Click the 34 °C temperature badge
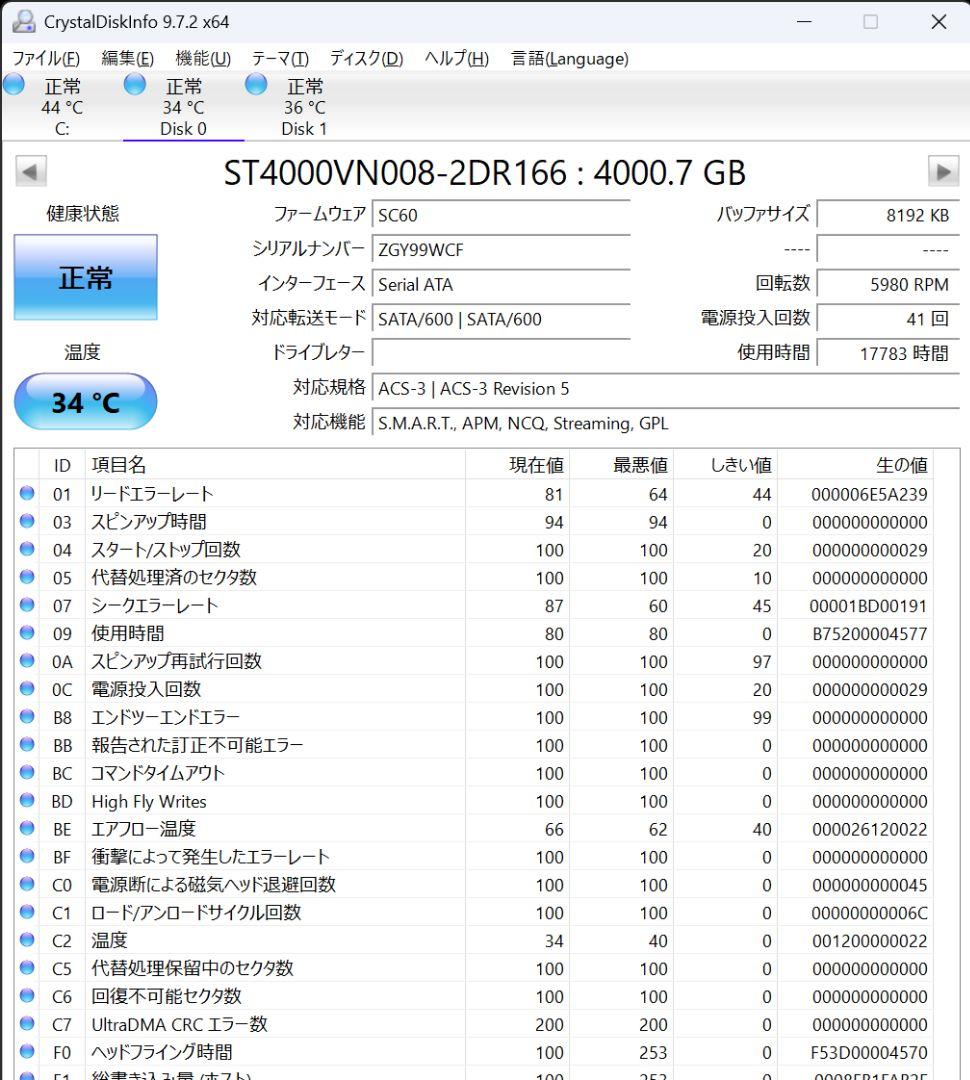This screenshot has height=1080, width=970. tap(85, 401)
